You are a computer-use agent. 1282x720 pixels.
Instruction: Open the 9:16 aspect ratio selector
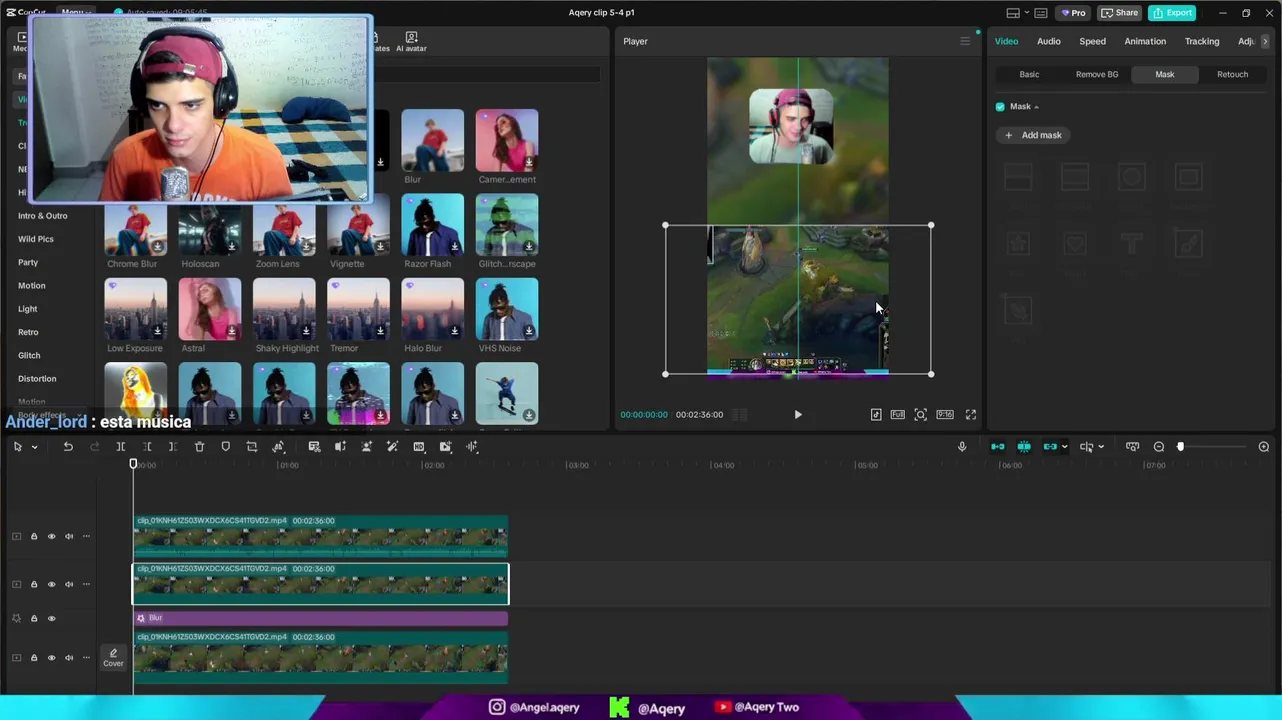(945, 414)
